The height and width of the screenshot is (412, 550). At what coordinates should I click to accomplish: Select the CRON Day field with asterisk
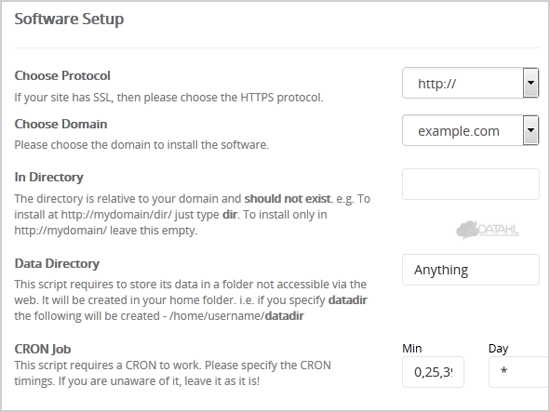519,372
